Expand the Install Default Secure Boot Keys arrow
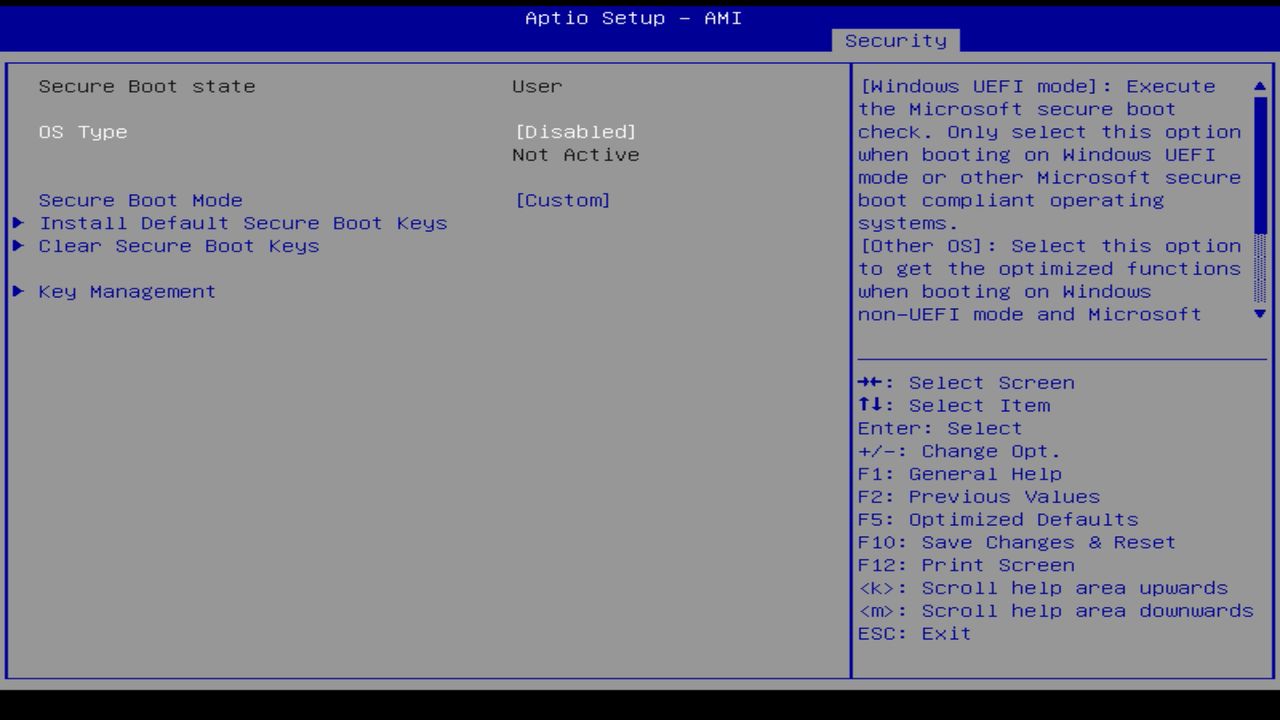 tap(18, 223)
